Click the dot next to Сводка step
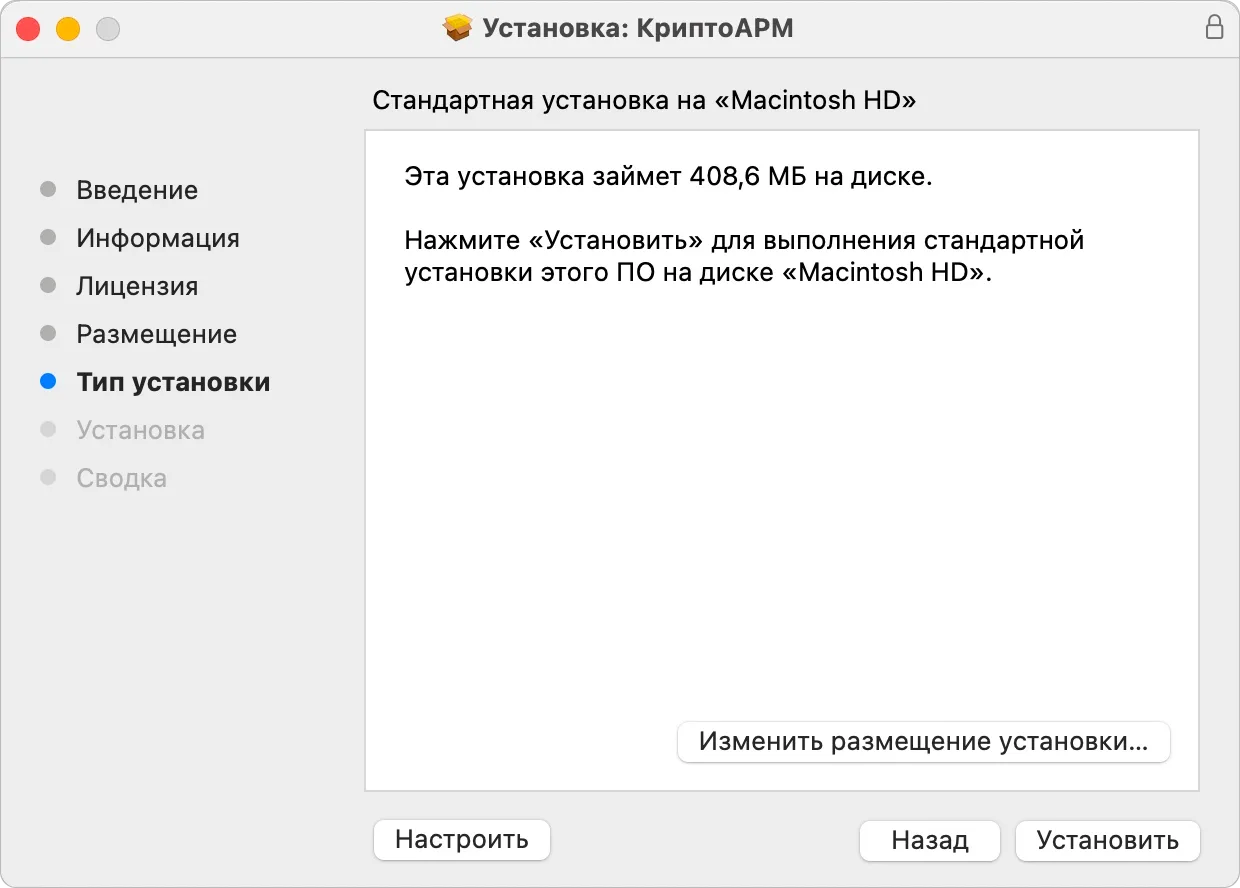 [48, 477]
